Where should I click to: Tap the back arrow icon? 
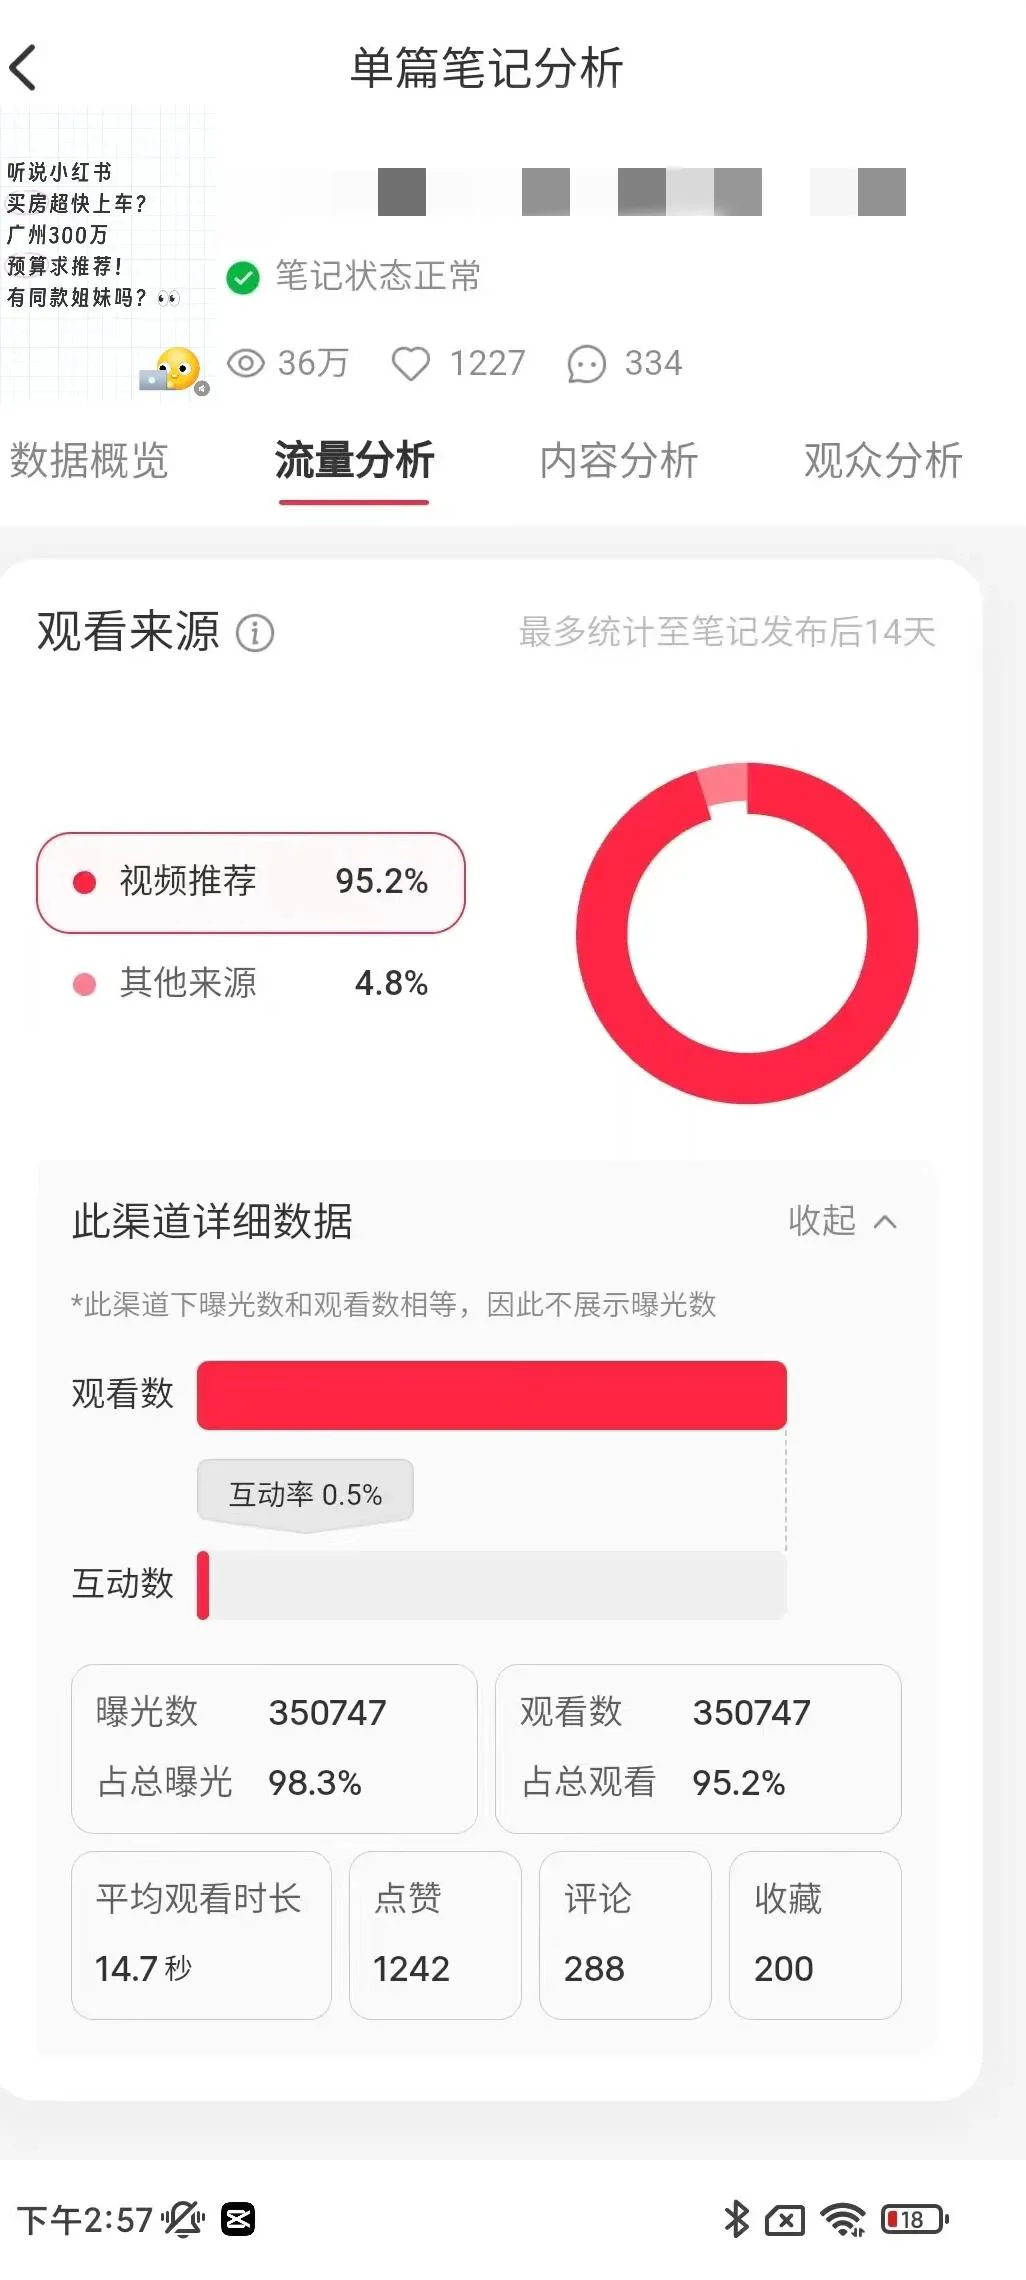pyautogui.click(x=23, y=68)
